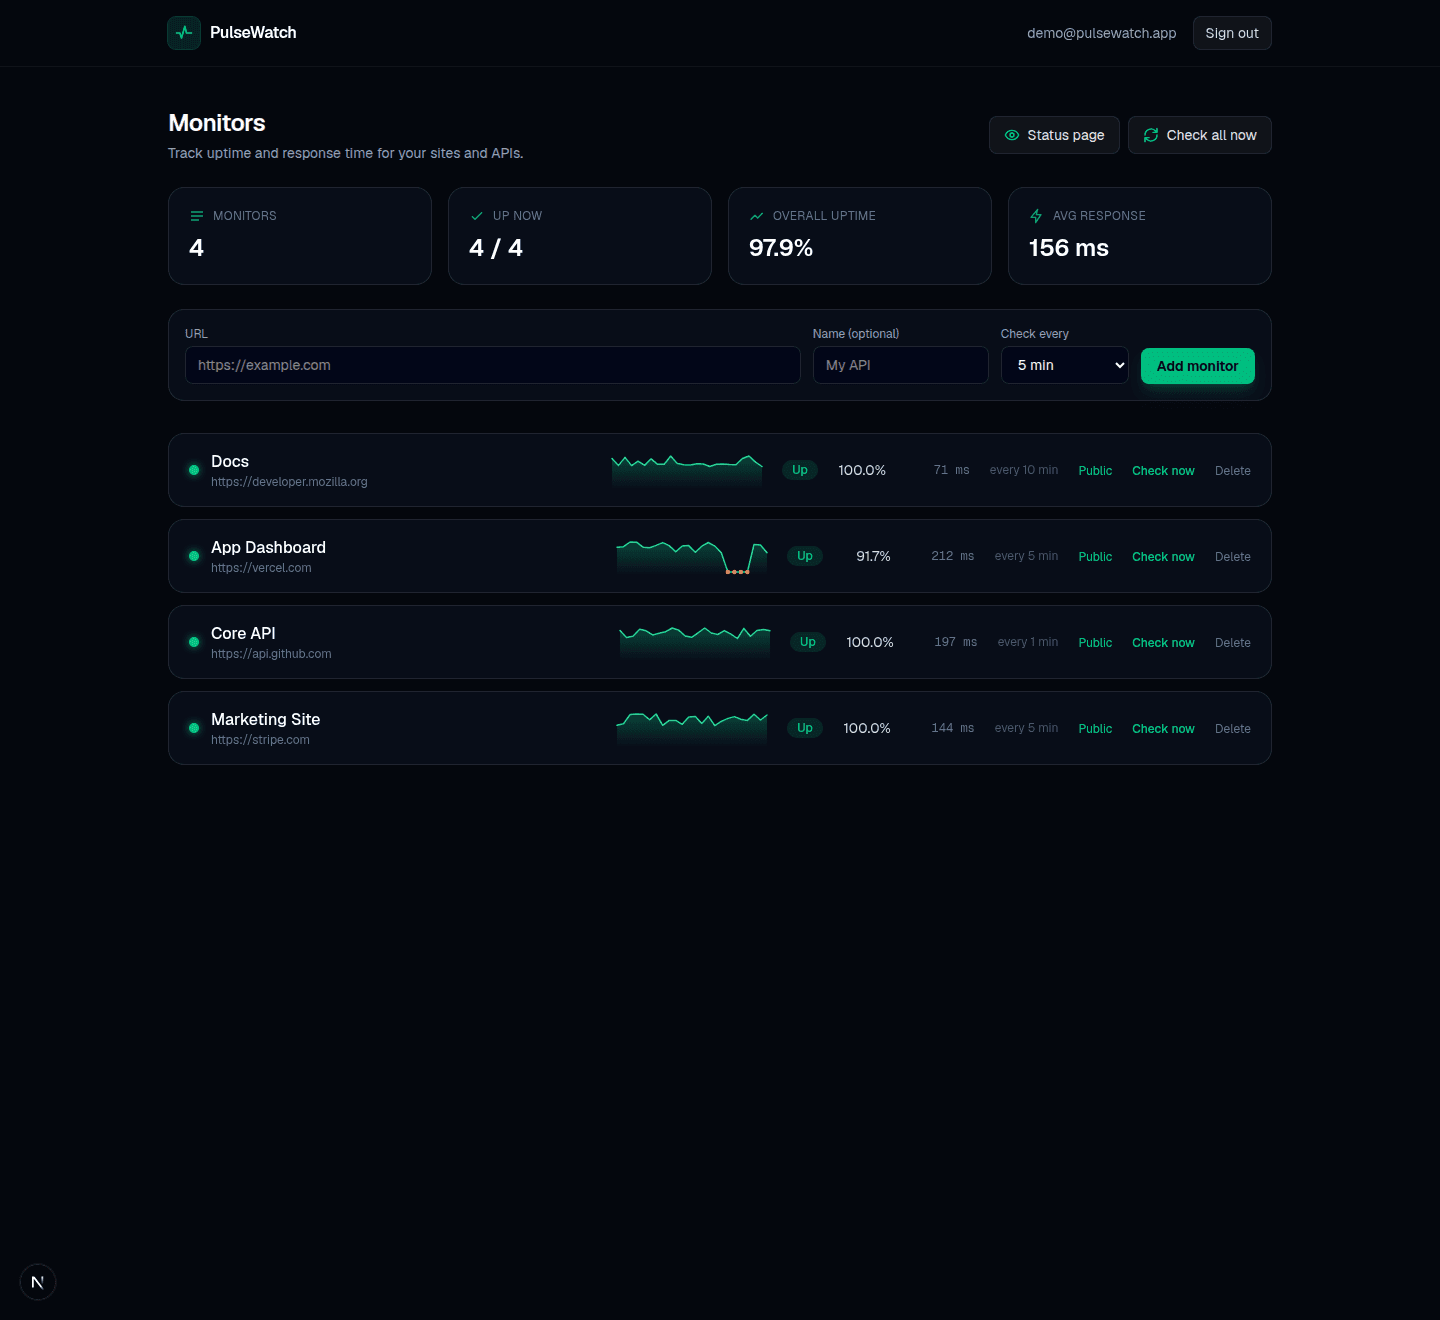Toggle Public visibility for App Dashboard
This screenshot has width=1440, height=1320.
[1095, 557]
